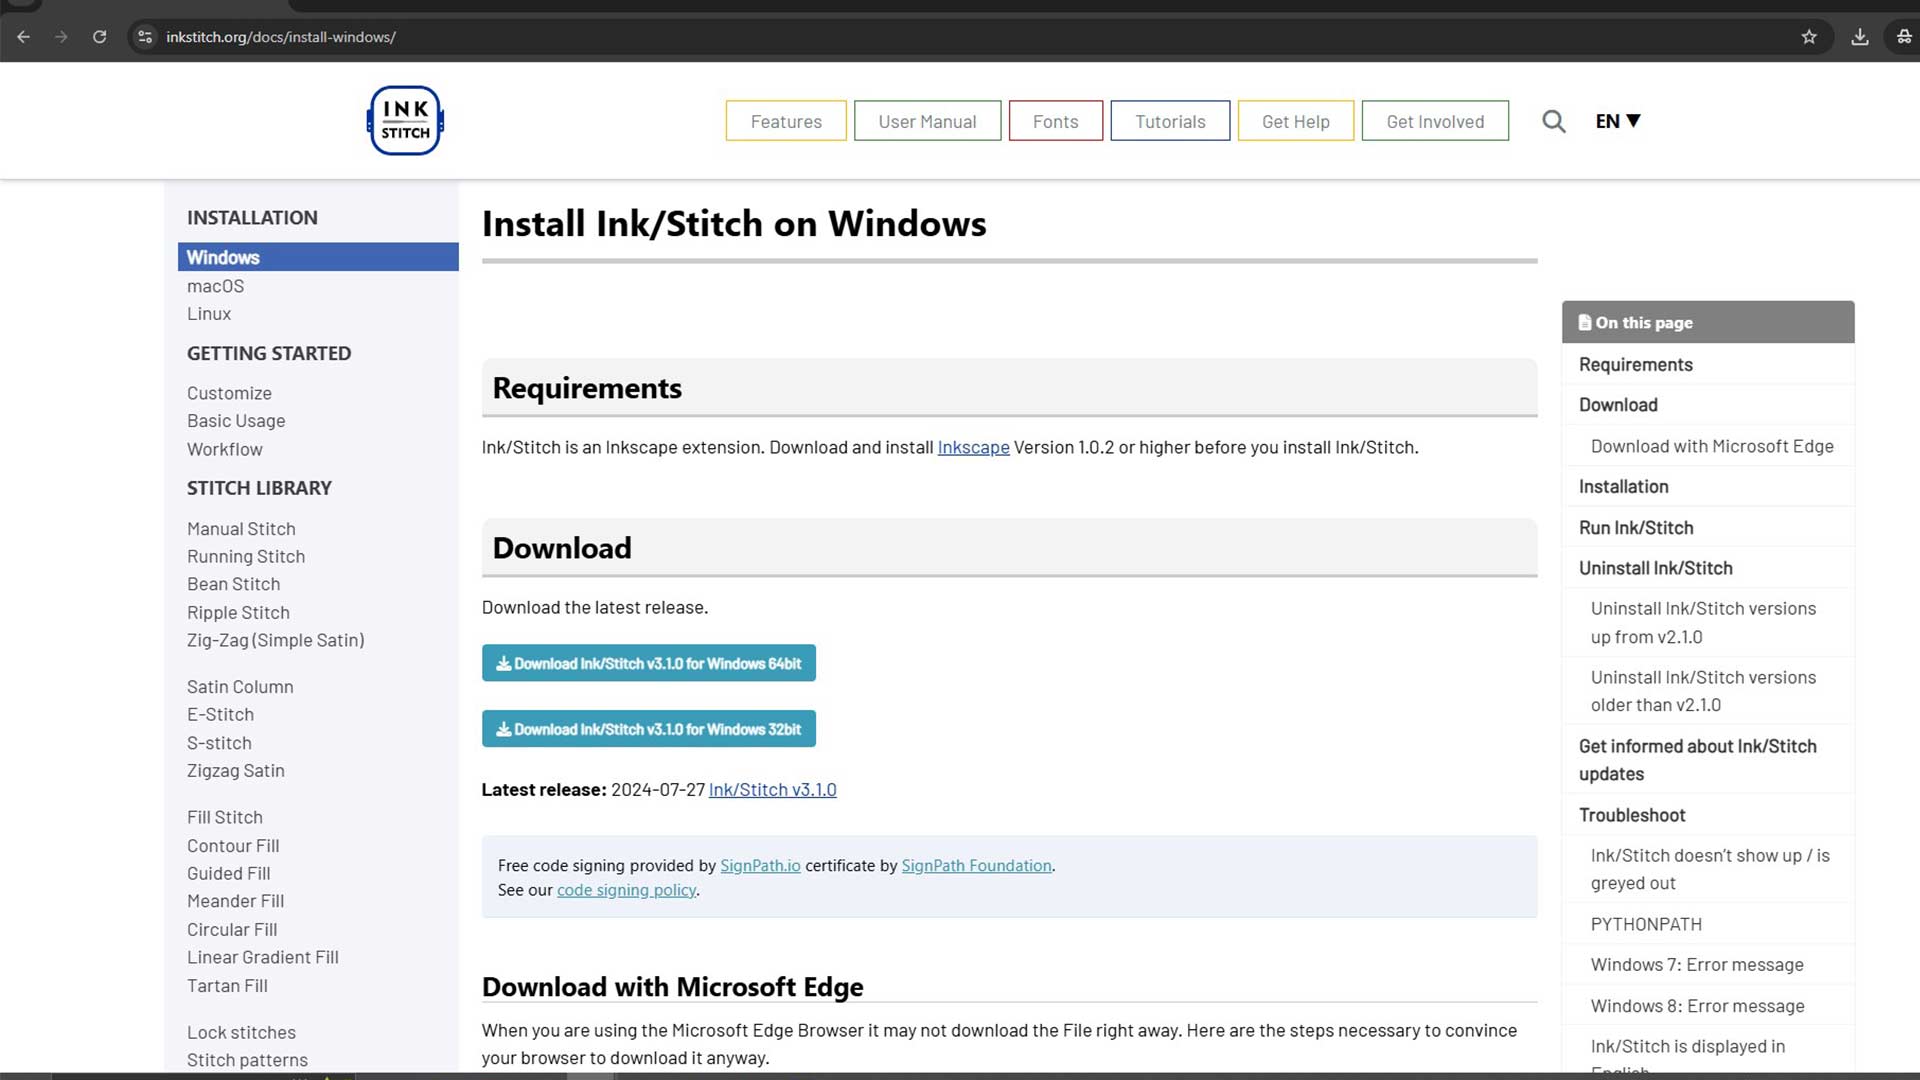The height and width of the screenshot is (1080, 1920).
Task: Open browser downloads icon
Action: [1860, 37]
